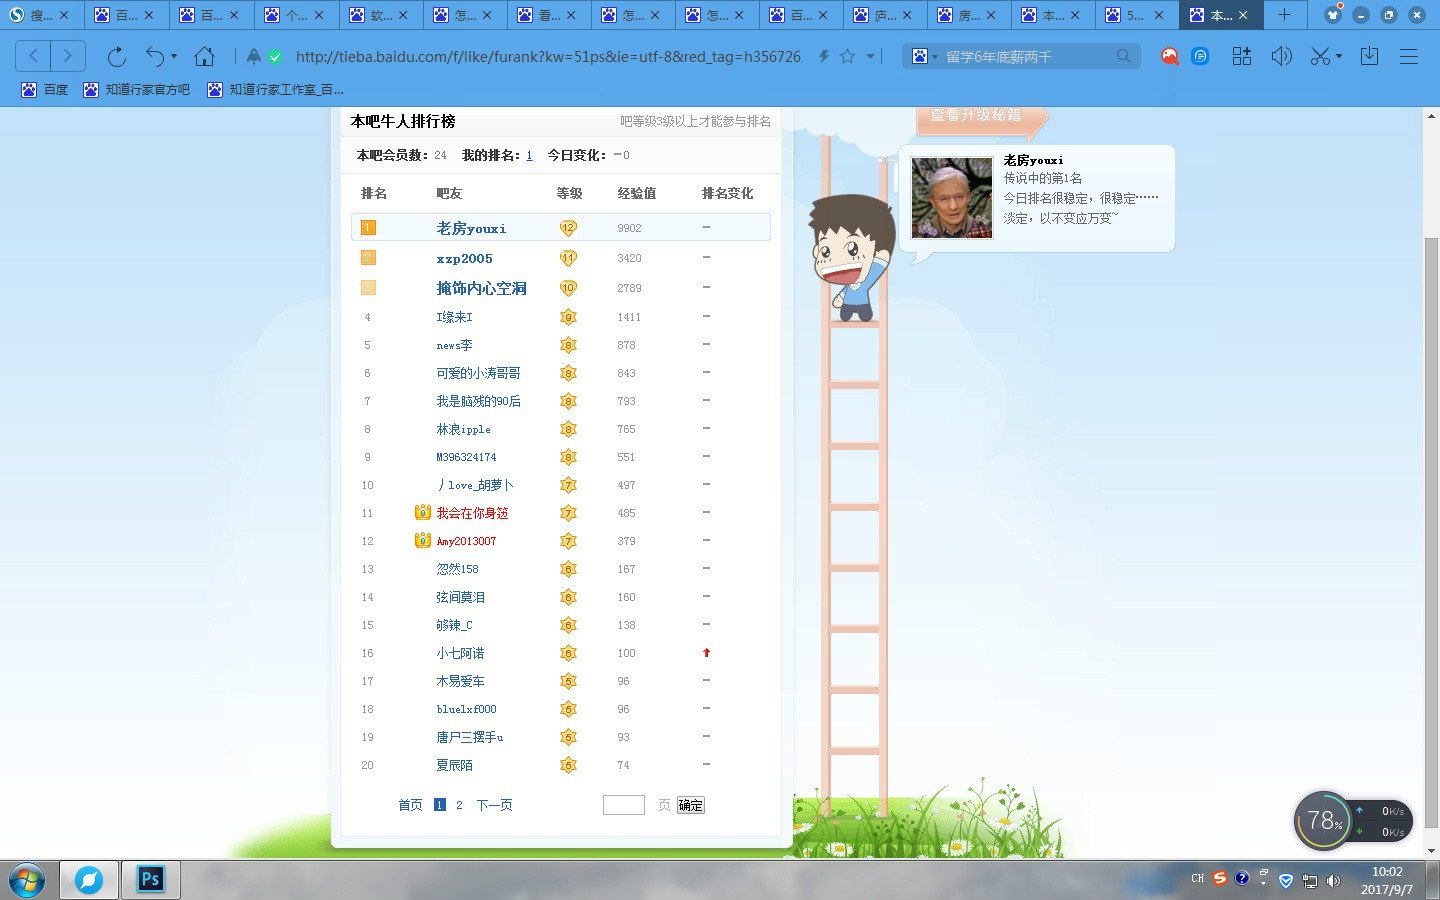The width and height of the screenshot is (1440, 900).
Task: Click the crown badge beside 我会在你身边
Action: tap(423, 513)
